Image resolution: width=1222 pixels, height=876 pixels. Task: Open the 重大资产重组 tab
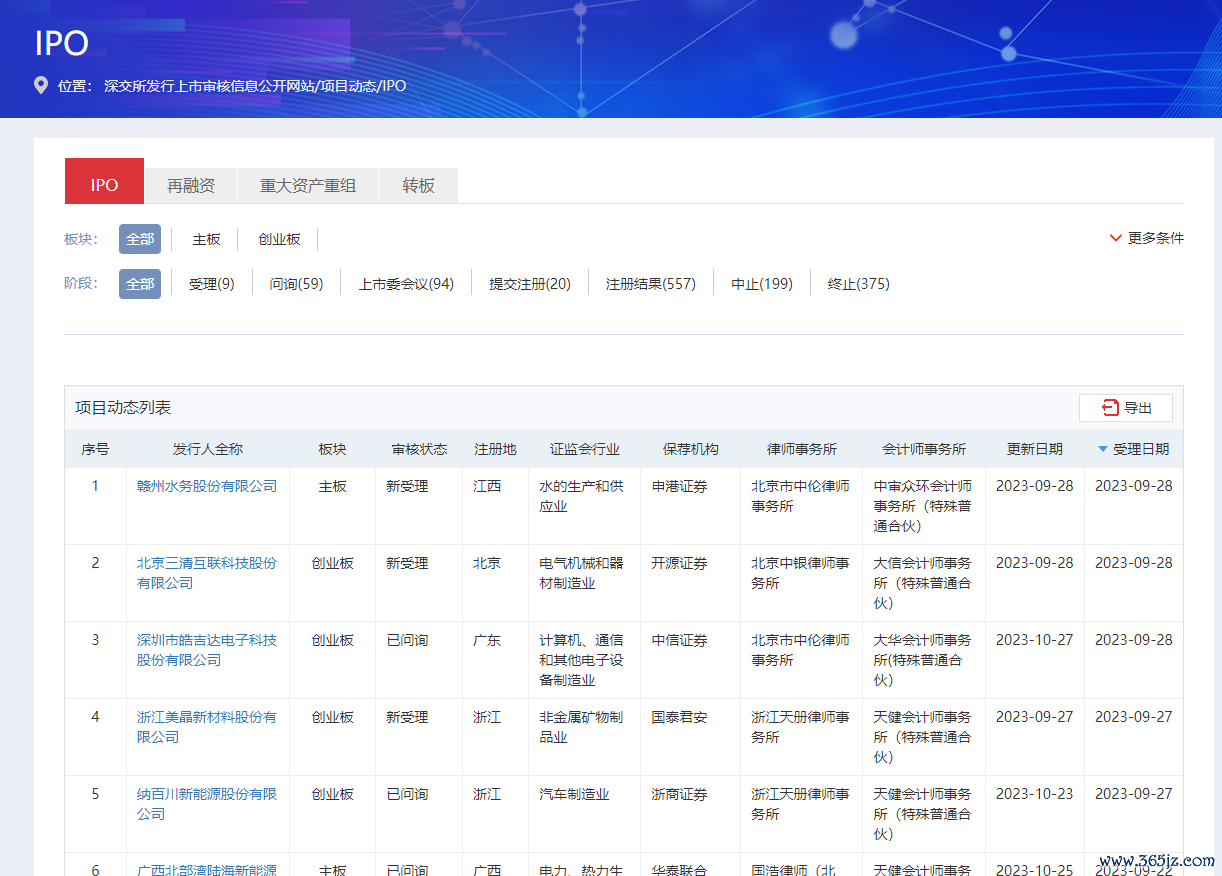click(308, 186)
